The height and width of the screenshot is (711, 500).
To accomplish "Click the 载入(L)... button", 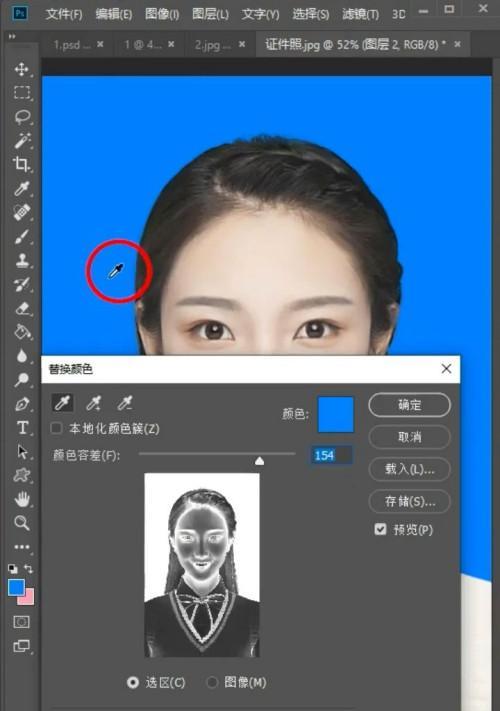I will pos(409,469).
